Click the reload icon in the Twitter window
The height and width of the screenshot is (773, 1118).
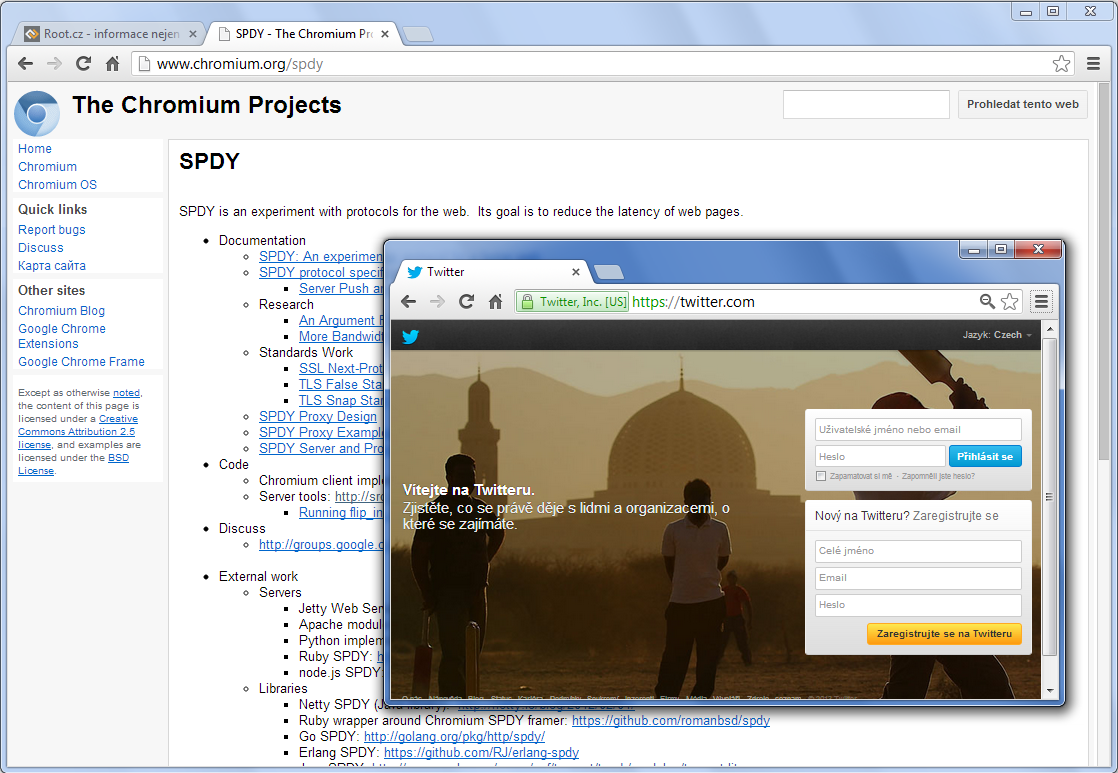click(x=465, y=301)
